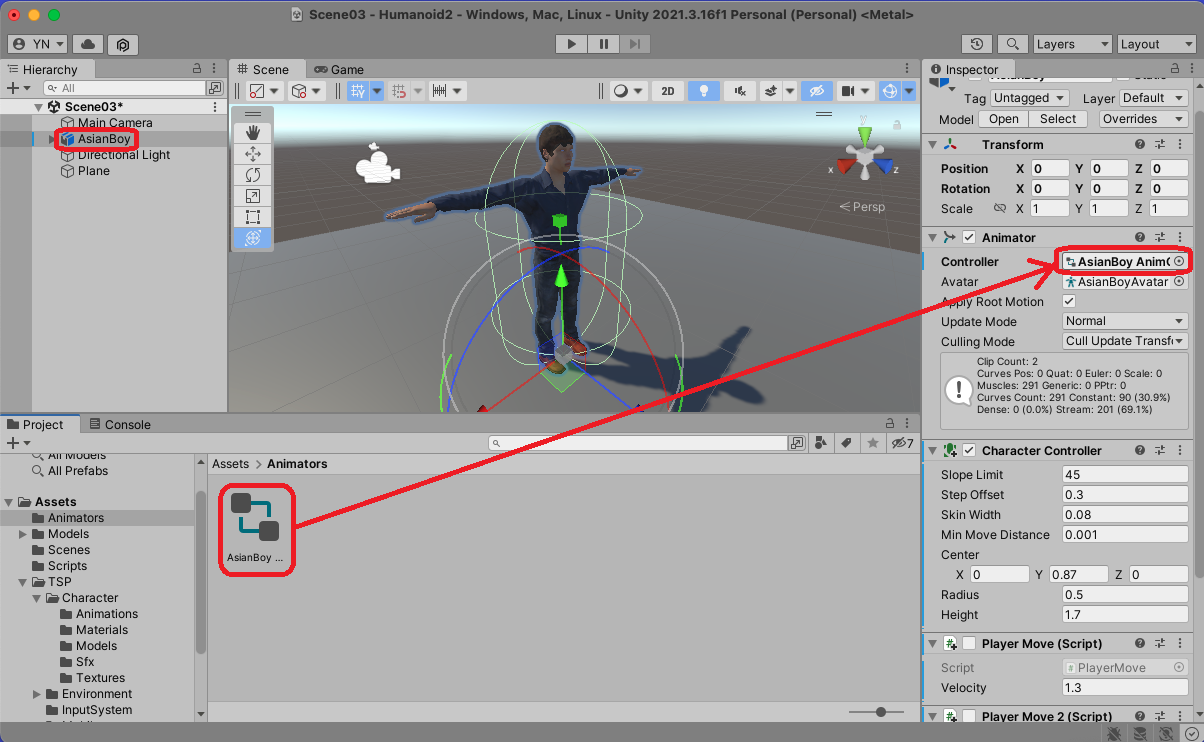1204x742 pixels.
Task: Toggle scene lighting bulb icon
Action: (704, 91)
